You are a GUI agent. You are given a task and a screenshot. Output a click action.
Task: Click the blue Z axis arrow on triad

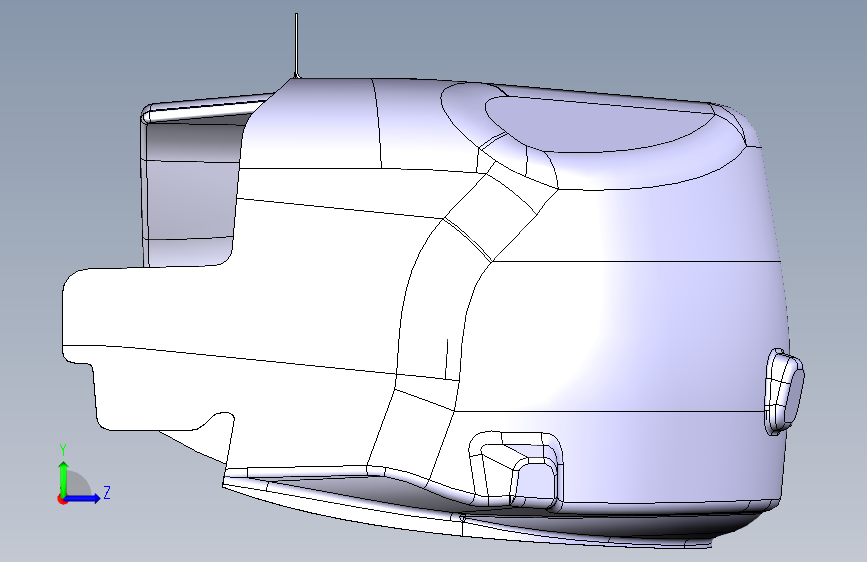point(83,498)
